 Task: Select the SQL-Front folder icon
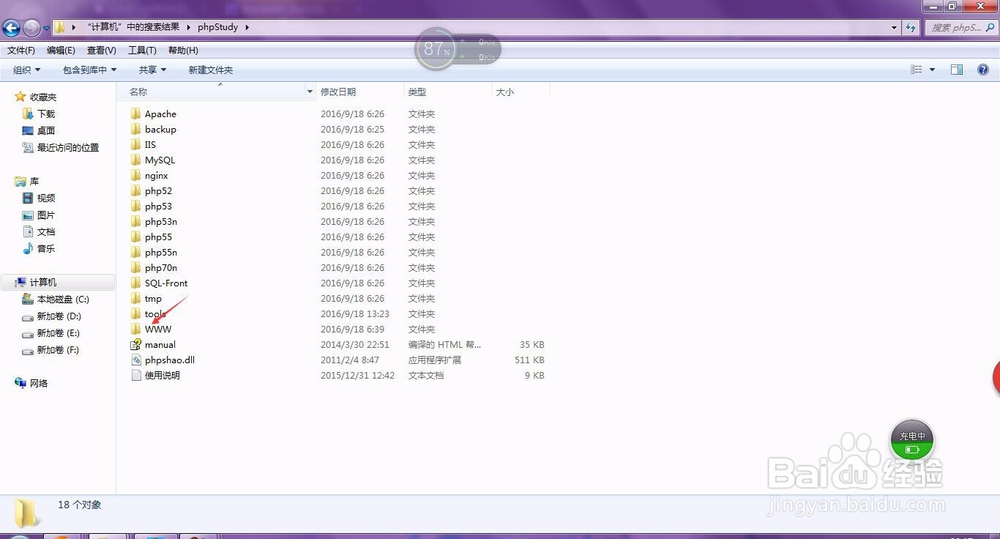pyautogui.click(x=136, y=283)
